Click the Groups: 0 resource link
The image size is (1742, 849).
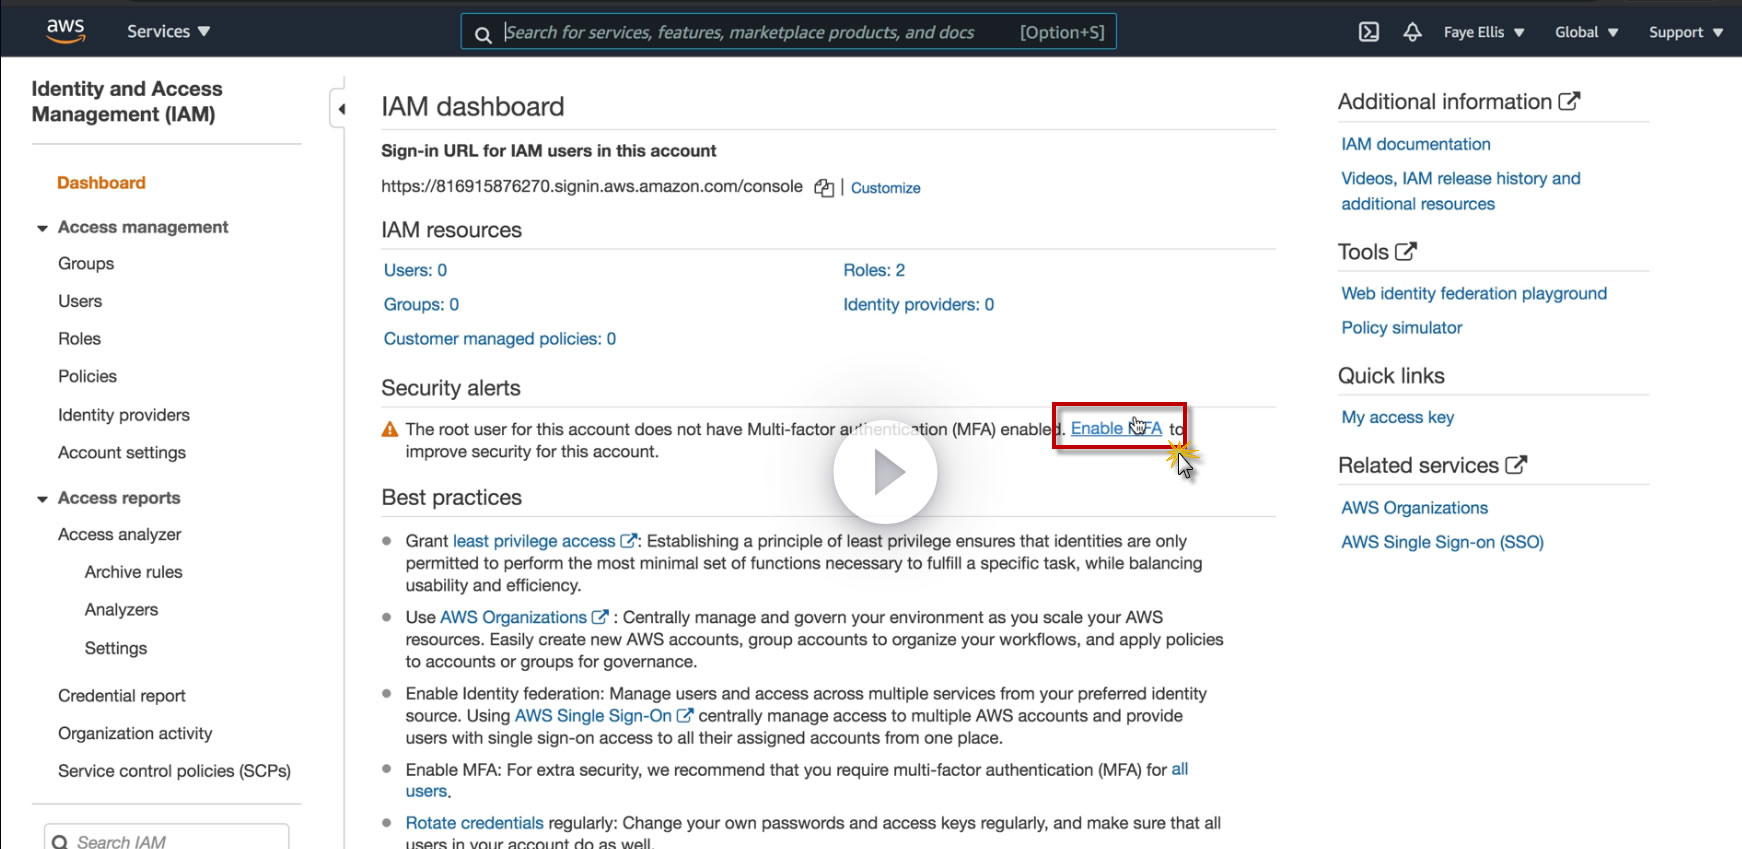point(421,305)
